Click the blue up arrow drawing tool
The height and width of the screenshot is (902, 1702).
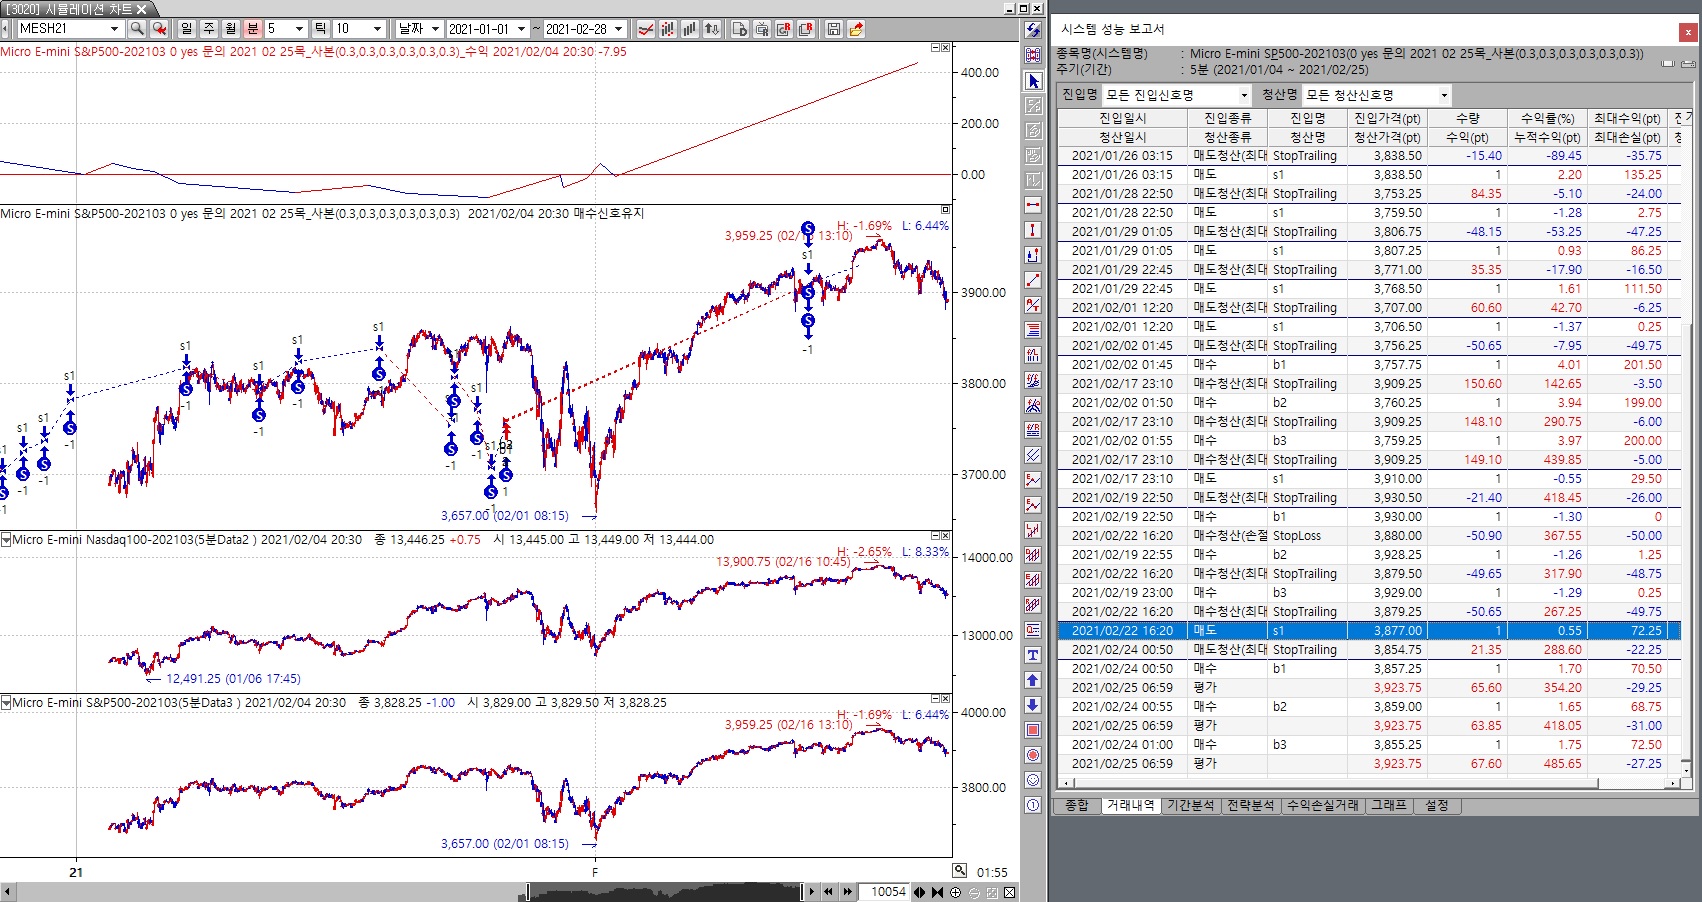1033,680
